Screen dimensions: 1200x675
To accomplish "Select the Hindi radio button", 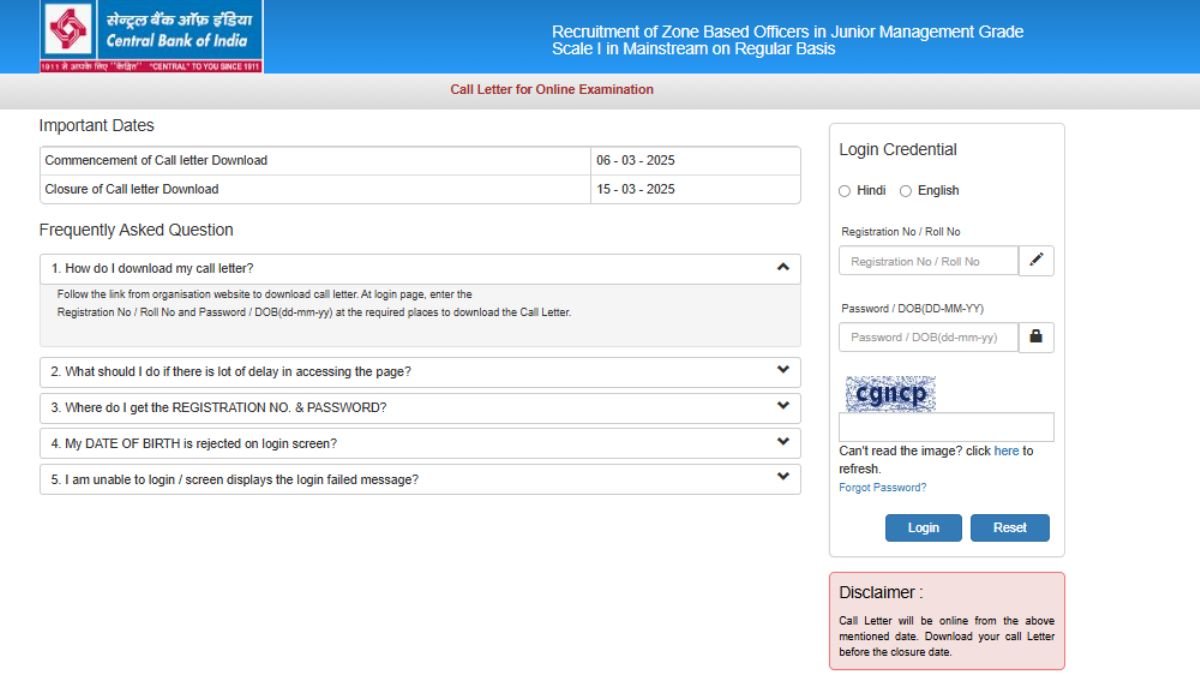I will coord(845,190).
